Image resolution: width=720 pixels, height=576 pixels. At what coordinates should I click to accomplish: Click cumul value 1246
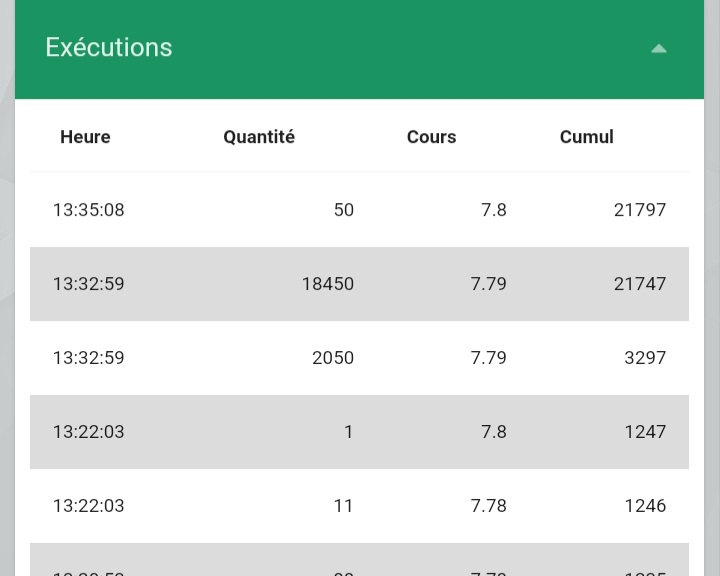645,506
